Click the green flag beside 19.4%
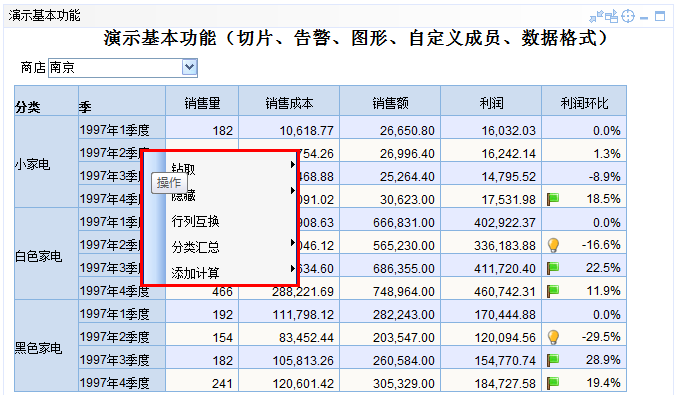 [x=553, y=383]
